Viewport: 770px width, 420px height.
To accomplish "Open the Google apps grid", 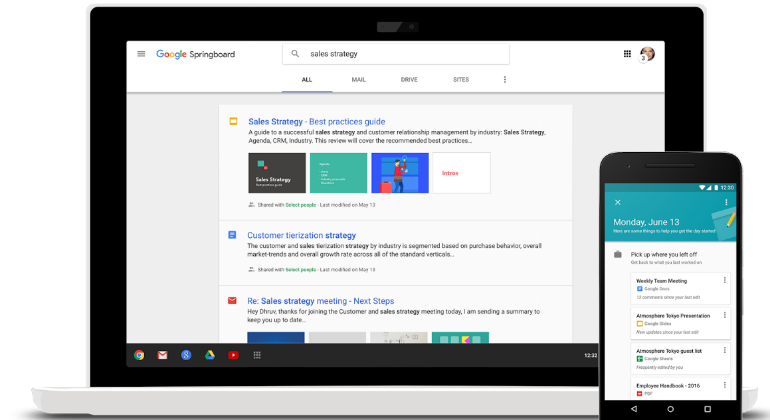I will [x=627, y=54].
